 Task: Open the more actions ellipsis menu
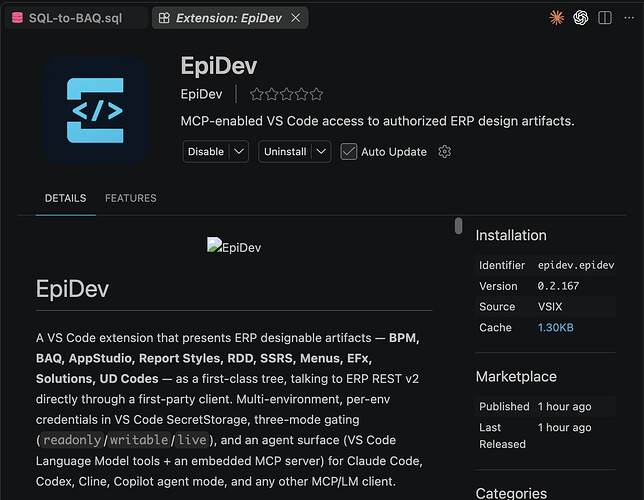[629, 18]
